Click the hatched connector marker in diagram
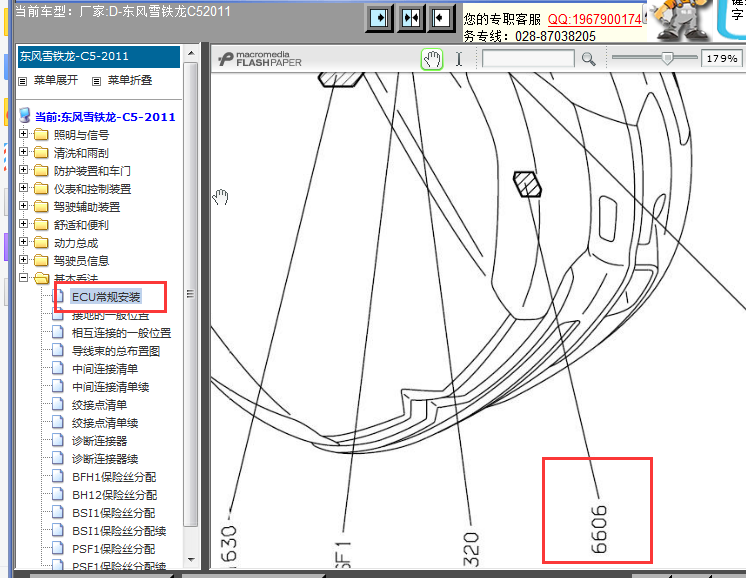 [527, 184]
